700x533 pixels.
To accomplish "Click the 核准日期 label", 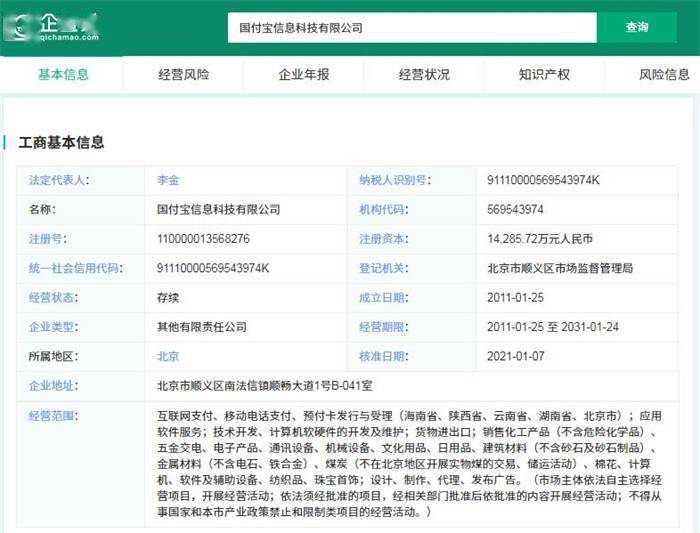I will point(383,356).
